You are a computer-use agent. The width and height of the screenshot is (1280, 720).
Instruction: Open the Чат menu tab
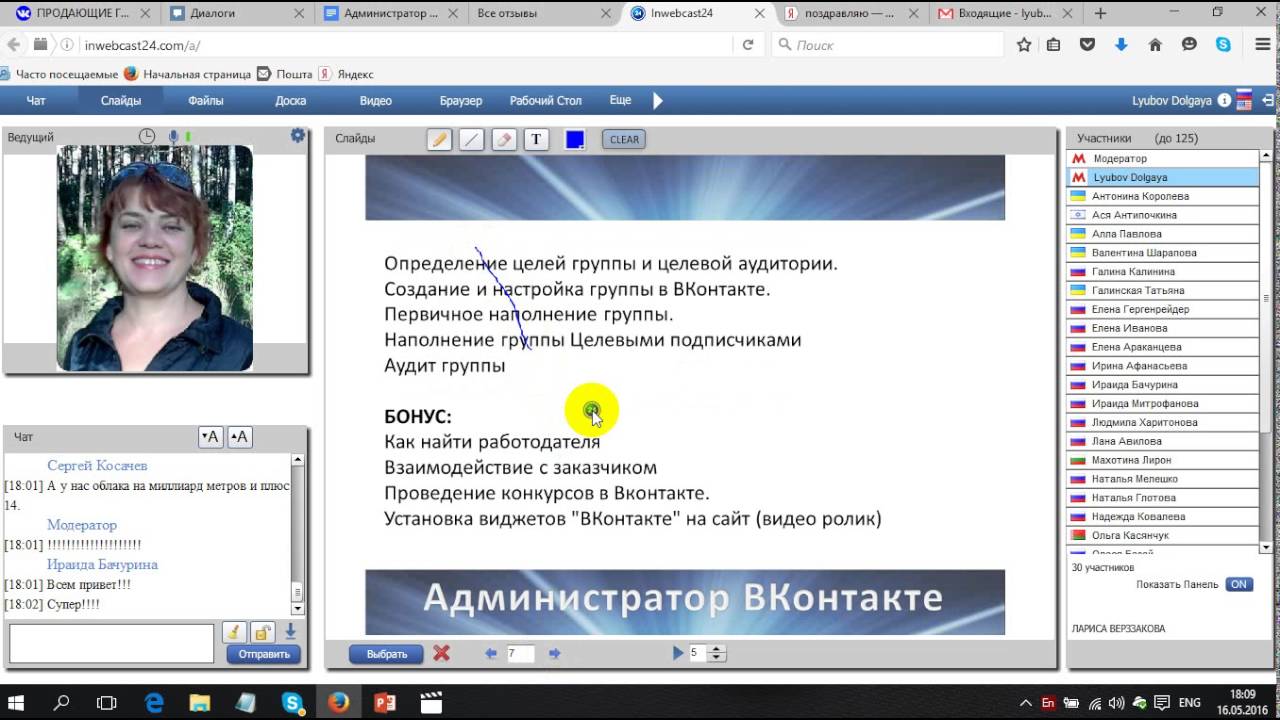point(36,101)
